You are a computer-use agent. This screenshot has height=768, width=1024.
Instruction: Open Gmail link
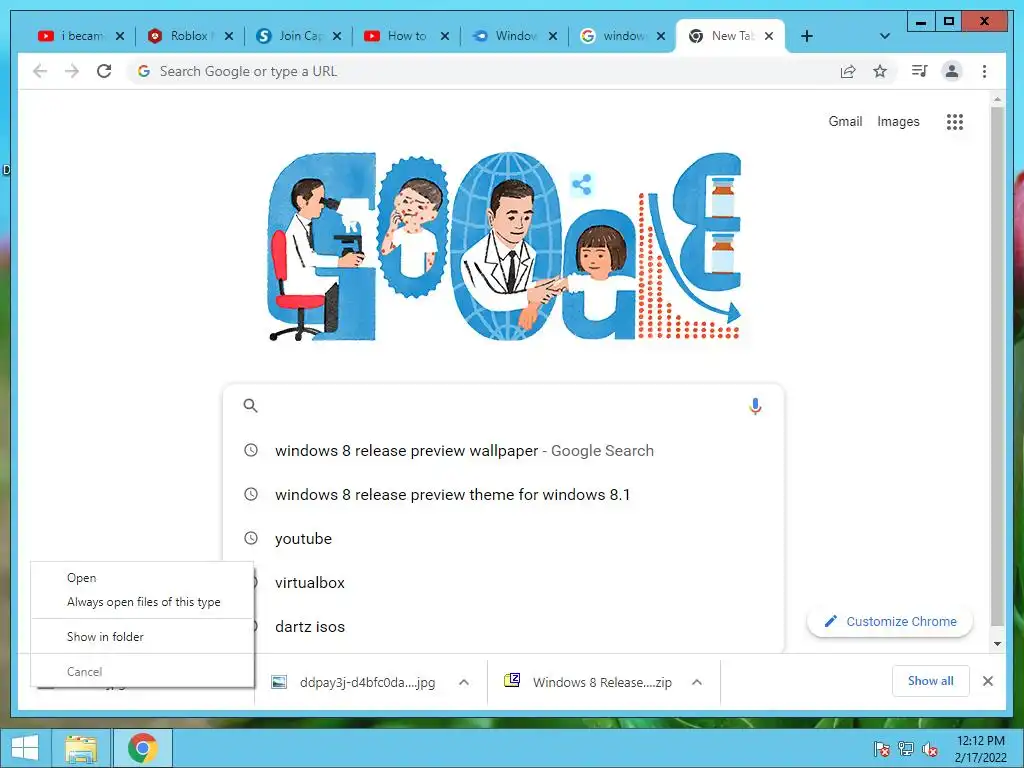point(845,121)
